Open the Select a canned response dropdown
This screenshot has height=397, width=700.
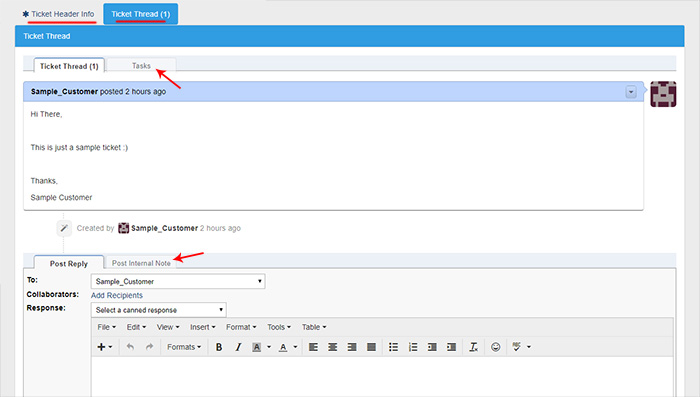158,310
